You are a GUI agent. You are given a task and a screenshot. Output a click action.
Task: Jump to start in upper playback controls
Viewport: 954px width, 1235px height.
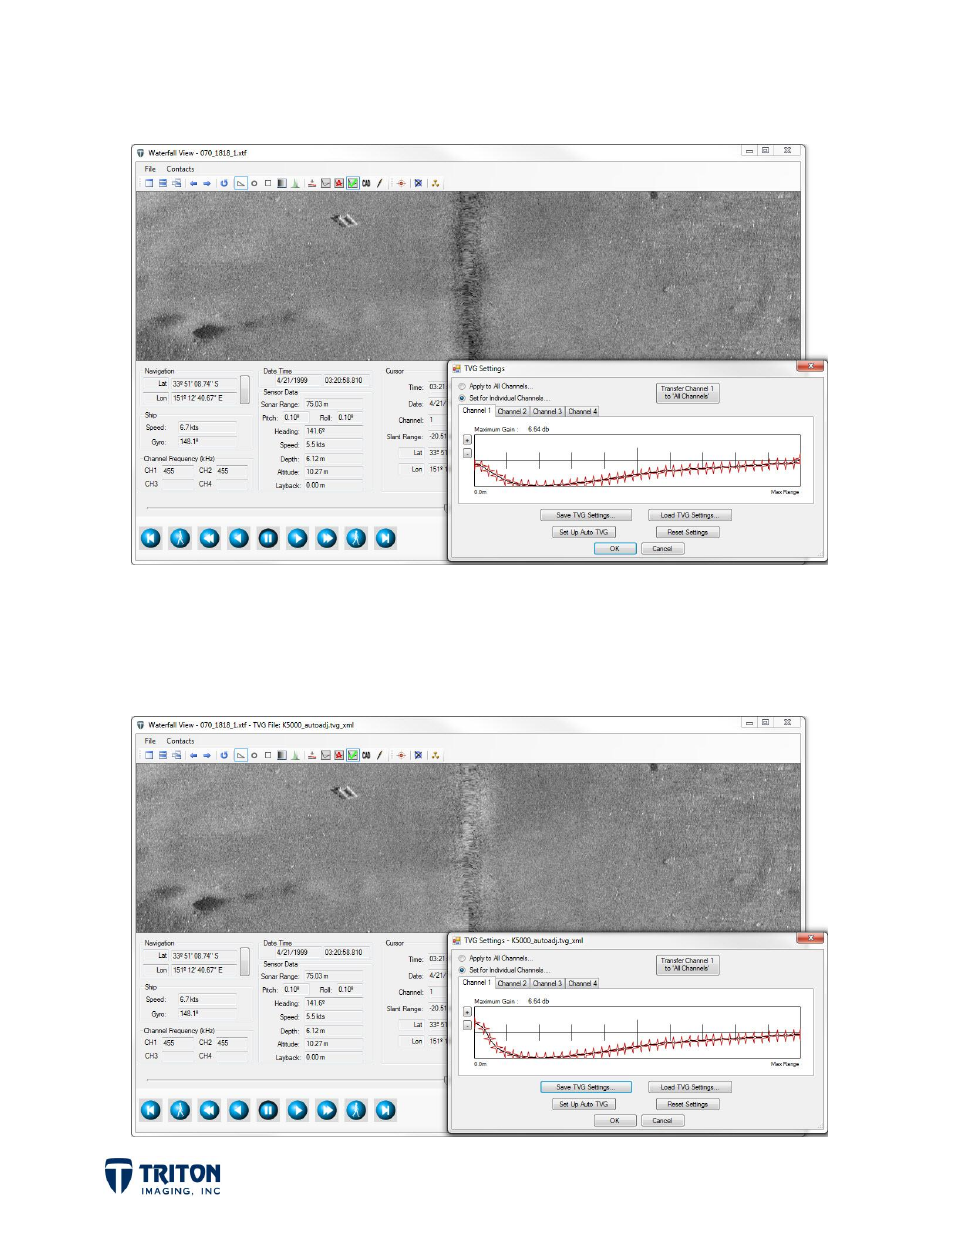[150, 538]
